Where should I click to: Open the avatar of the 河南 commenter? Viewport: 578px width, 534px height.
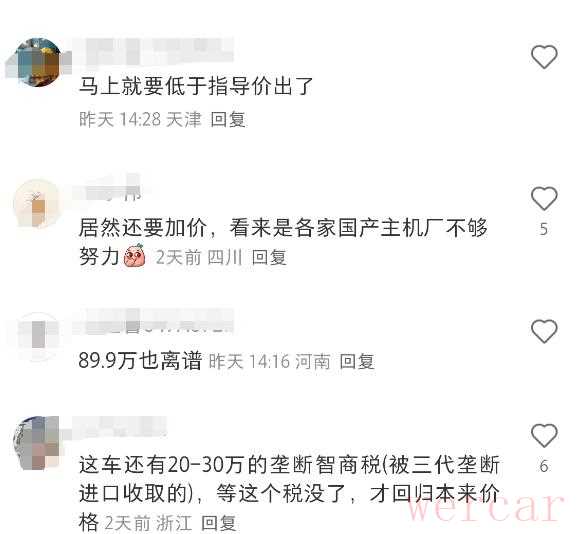36,335
